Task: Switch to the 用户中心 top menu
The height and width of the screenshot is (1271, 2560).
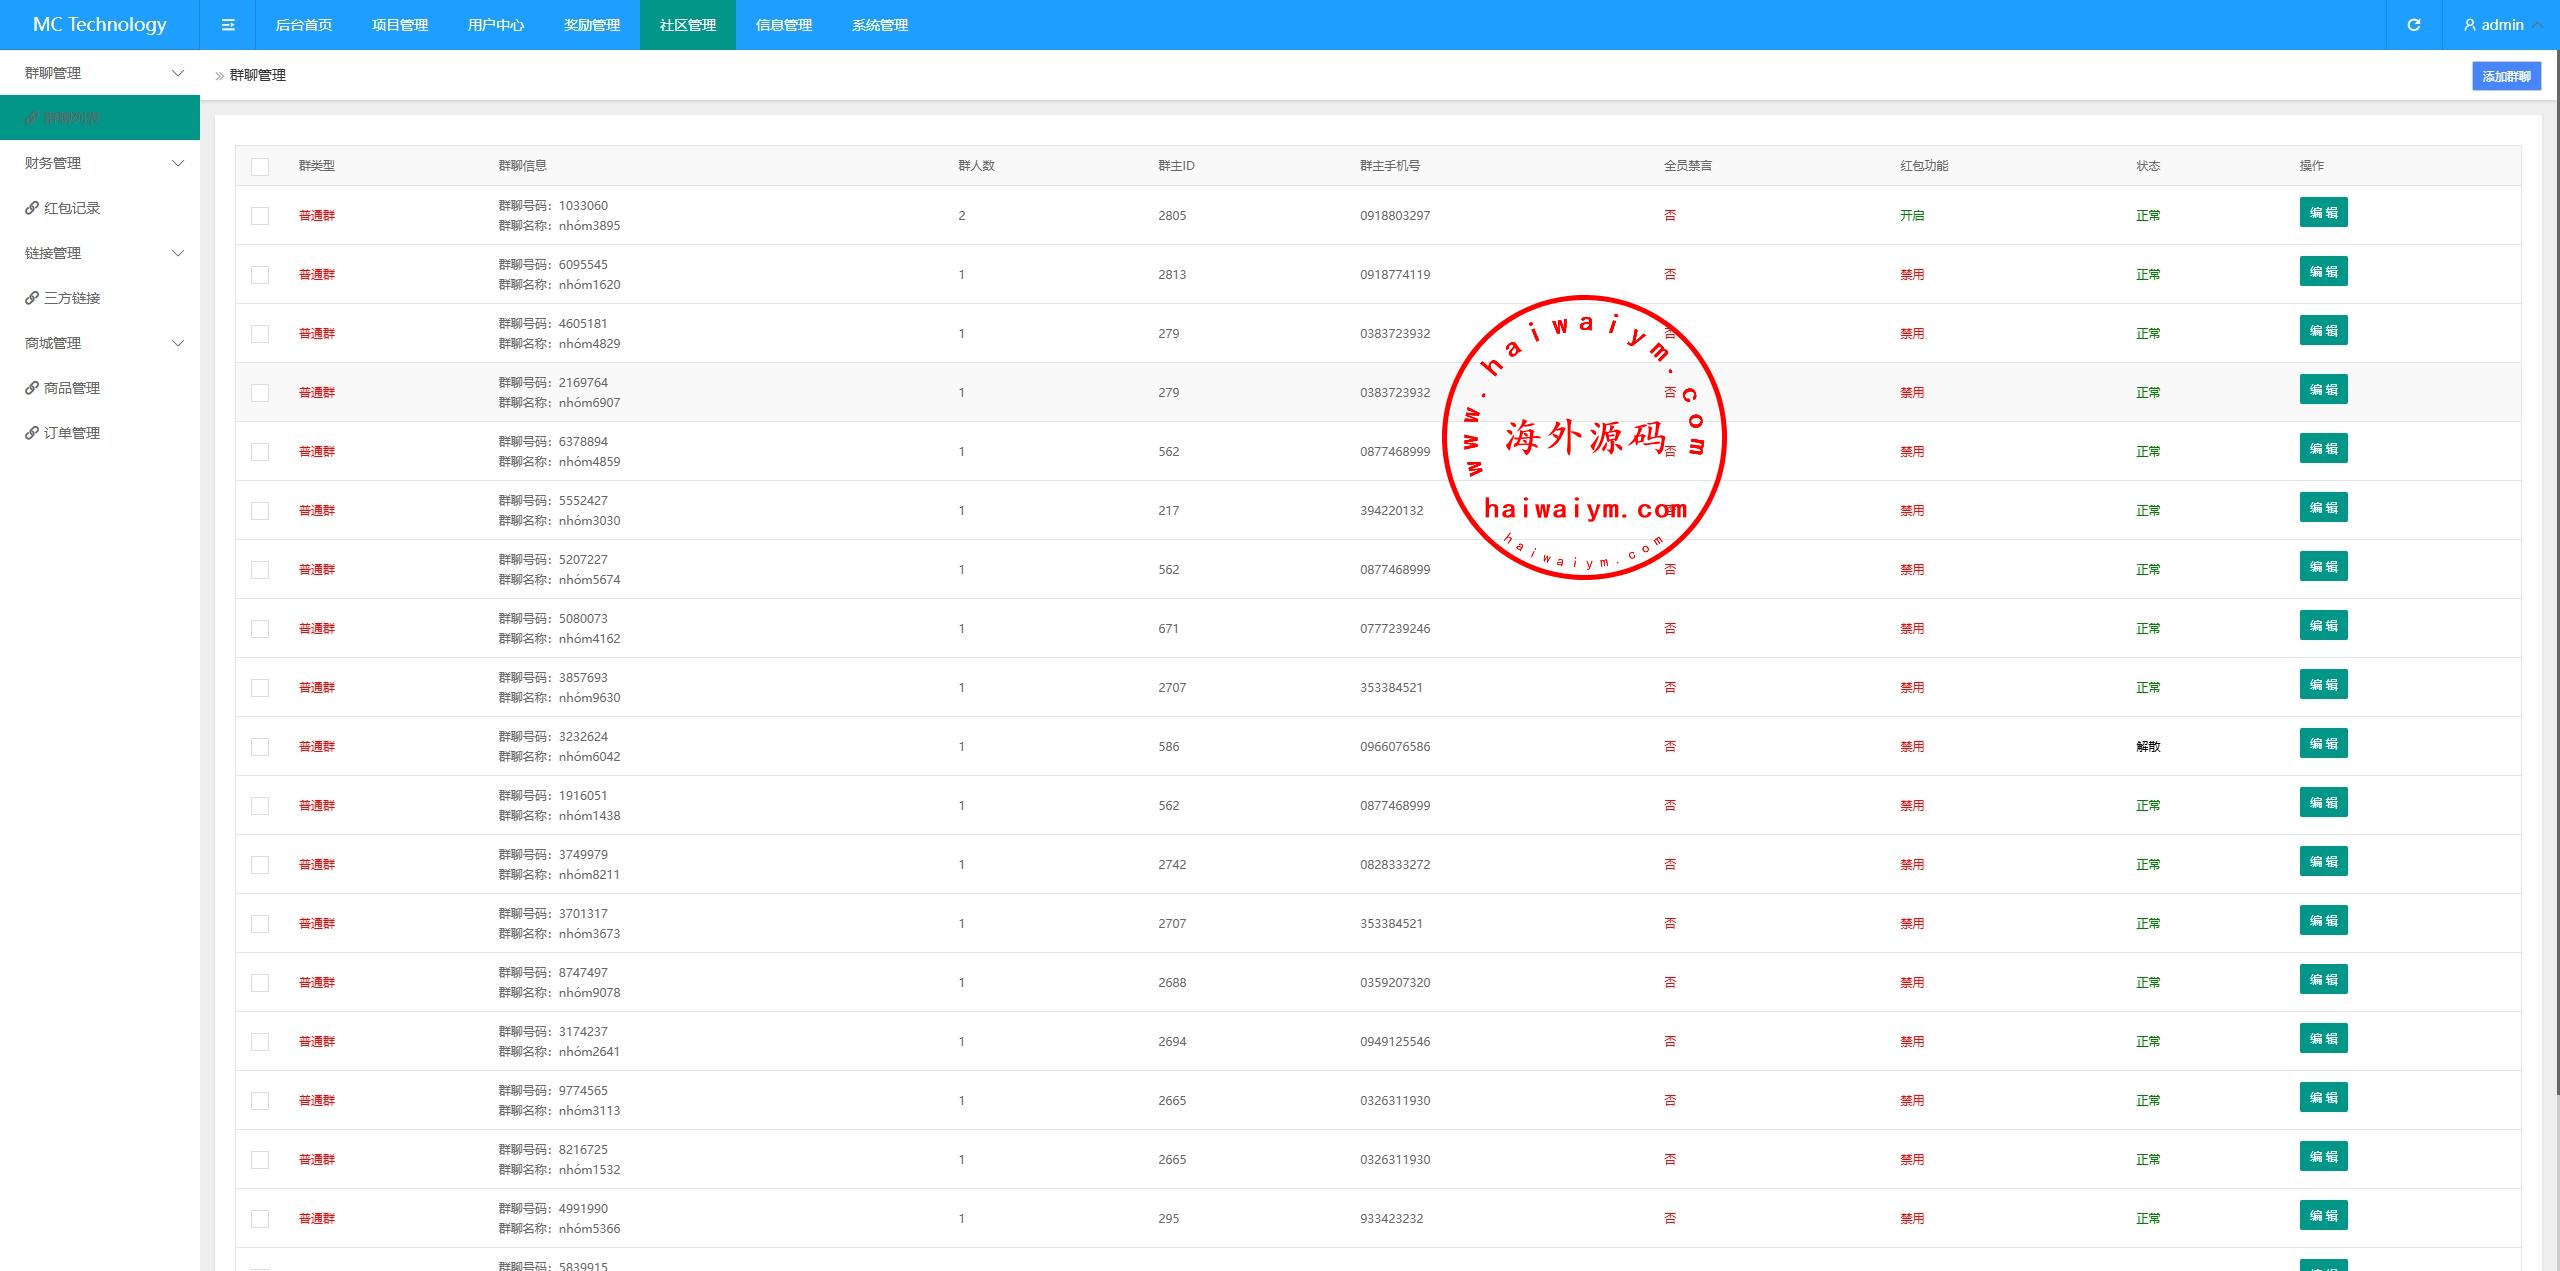Action: point(495,25)
